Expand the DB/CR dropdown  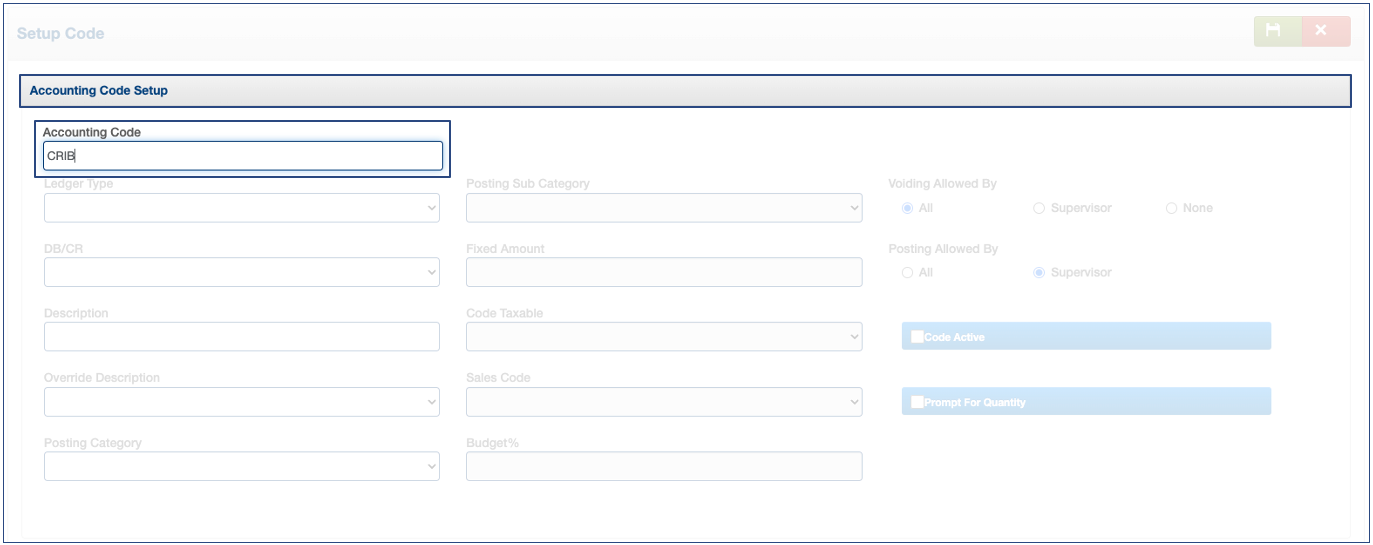click(x=241, y=272)
